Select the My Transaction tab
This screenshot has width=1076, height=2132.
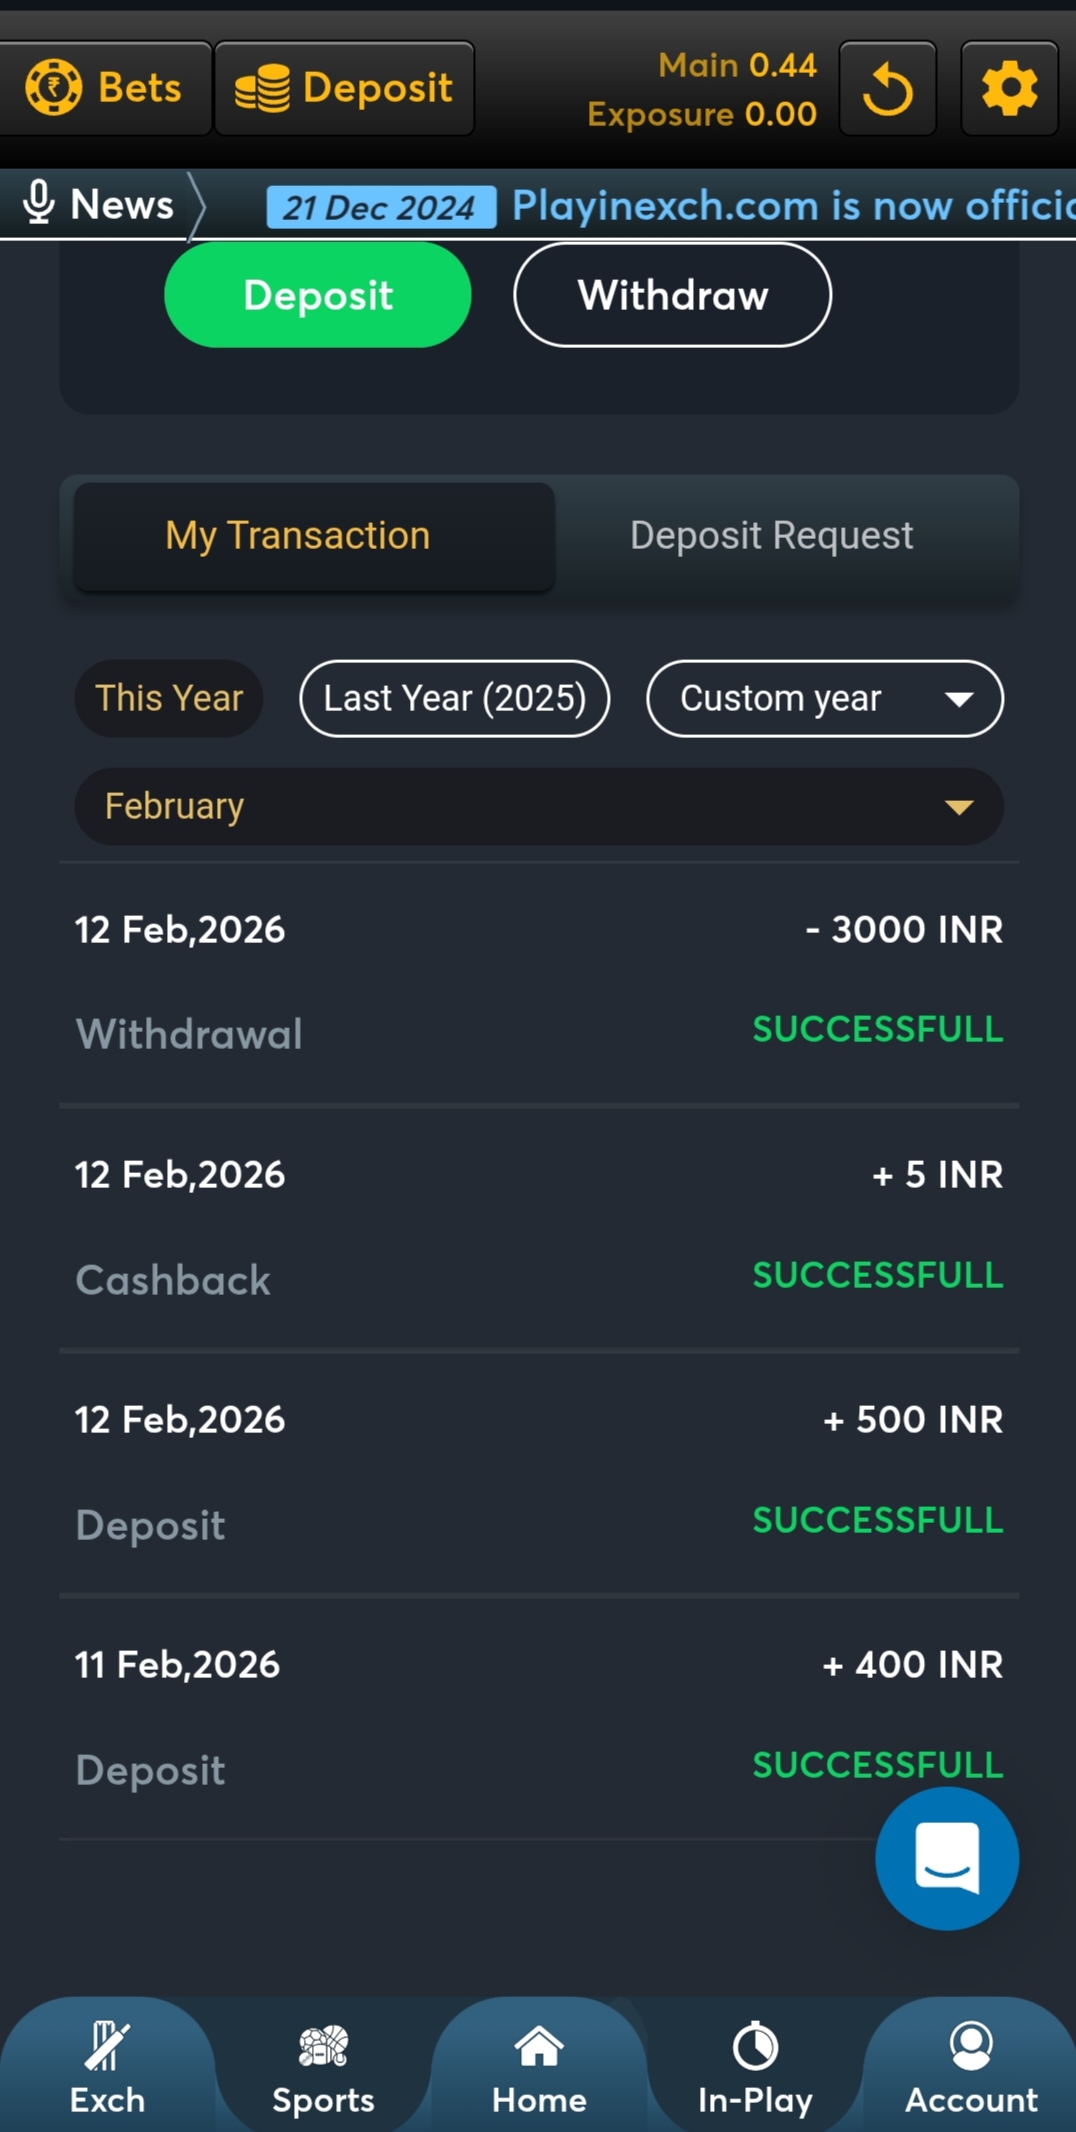tap(298, 536)
